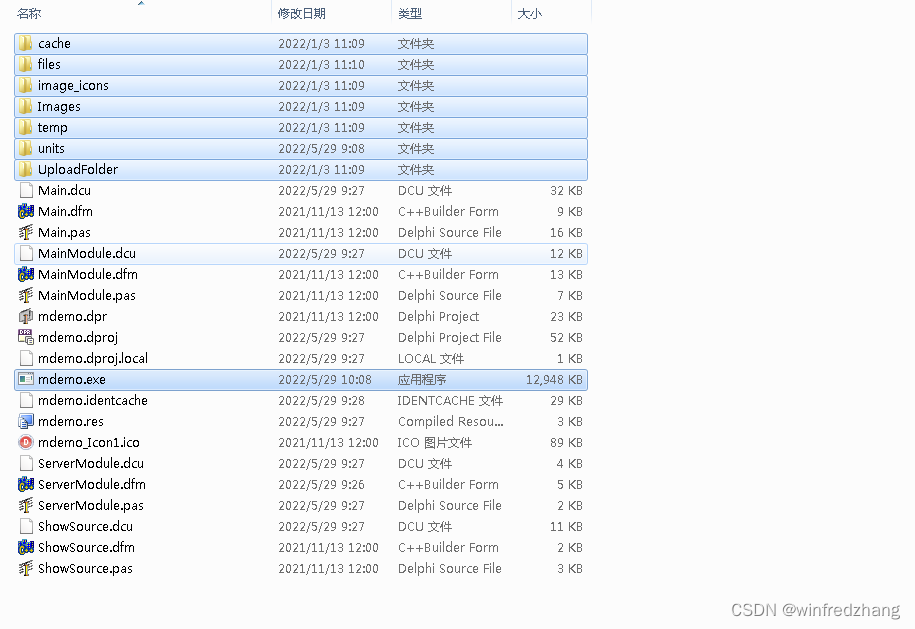This screenshot has height=629, width=915.
Task: Select the file name ShowSource.dfm
Action: pos(86,547)
